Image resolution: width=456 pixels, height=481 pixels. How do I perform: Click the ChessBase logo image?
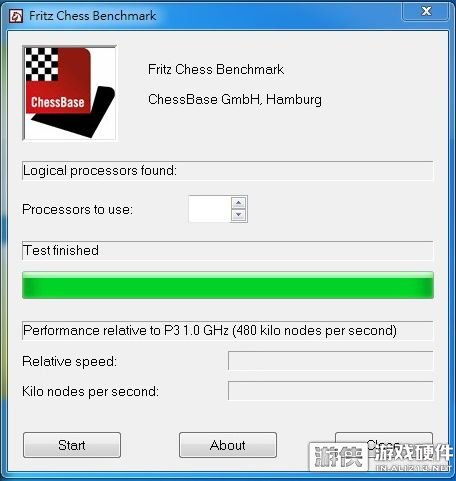70,93
